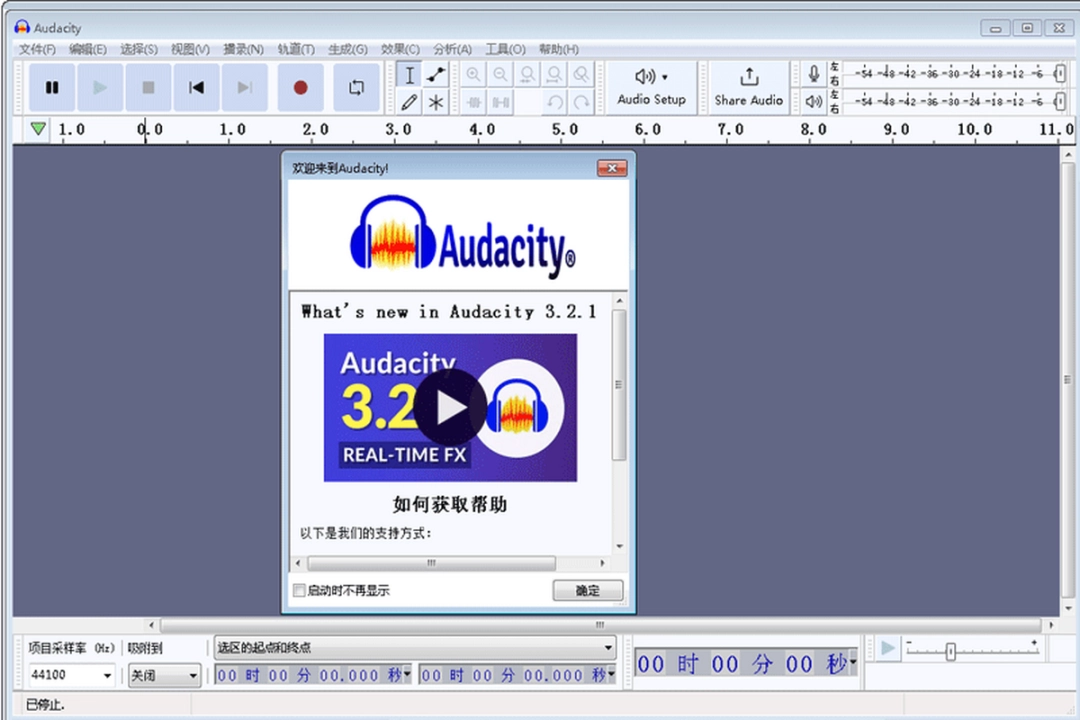Click the Zoom In magnifier icon

coord(473,74)
